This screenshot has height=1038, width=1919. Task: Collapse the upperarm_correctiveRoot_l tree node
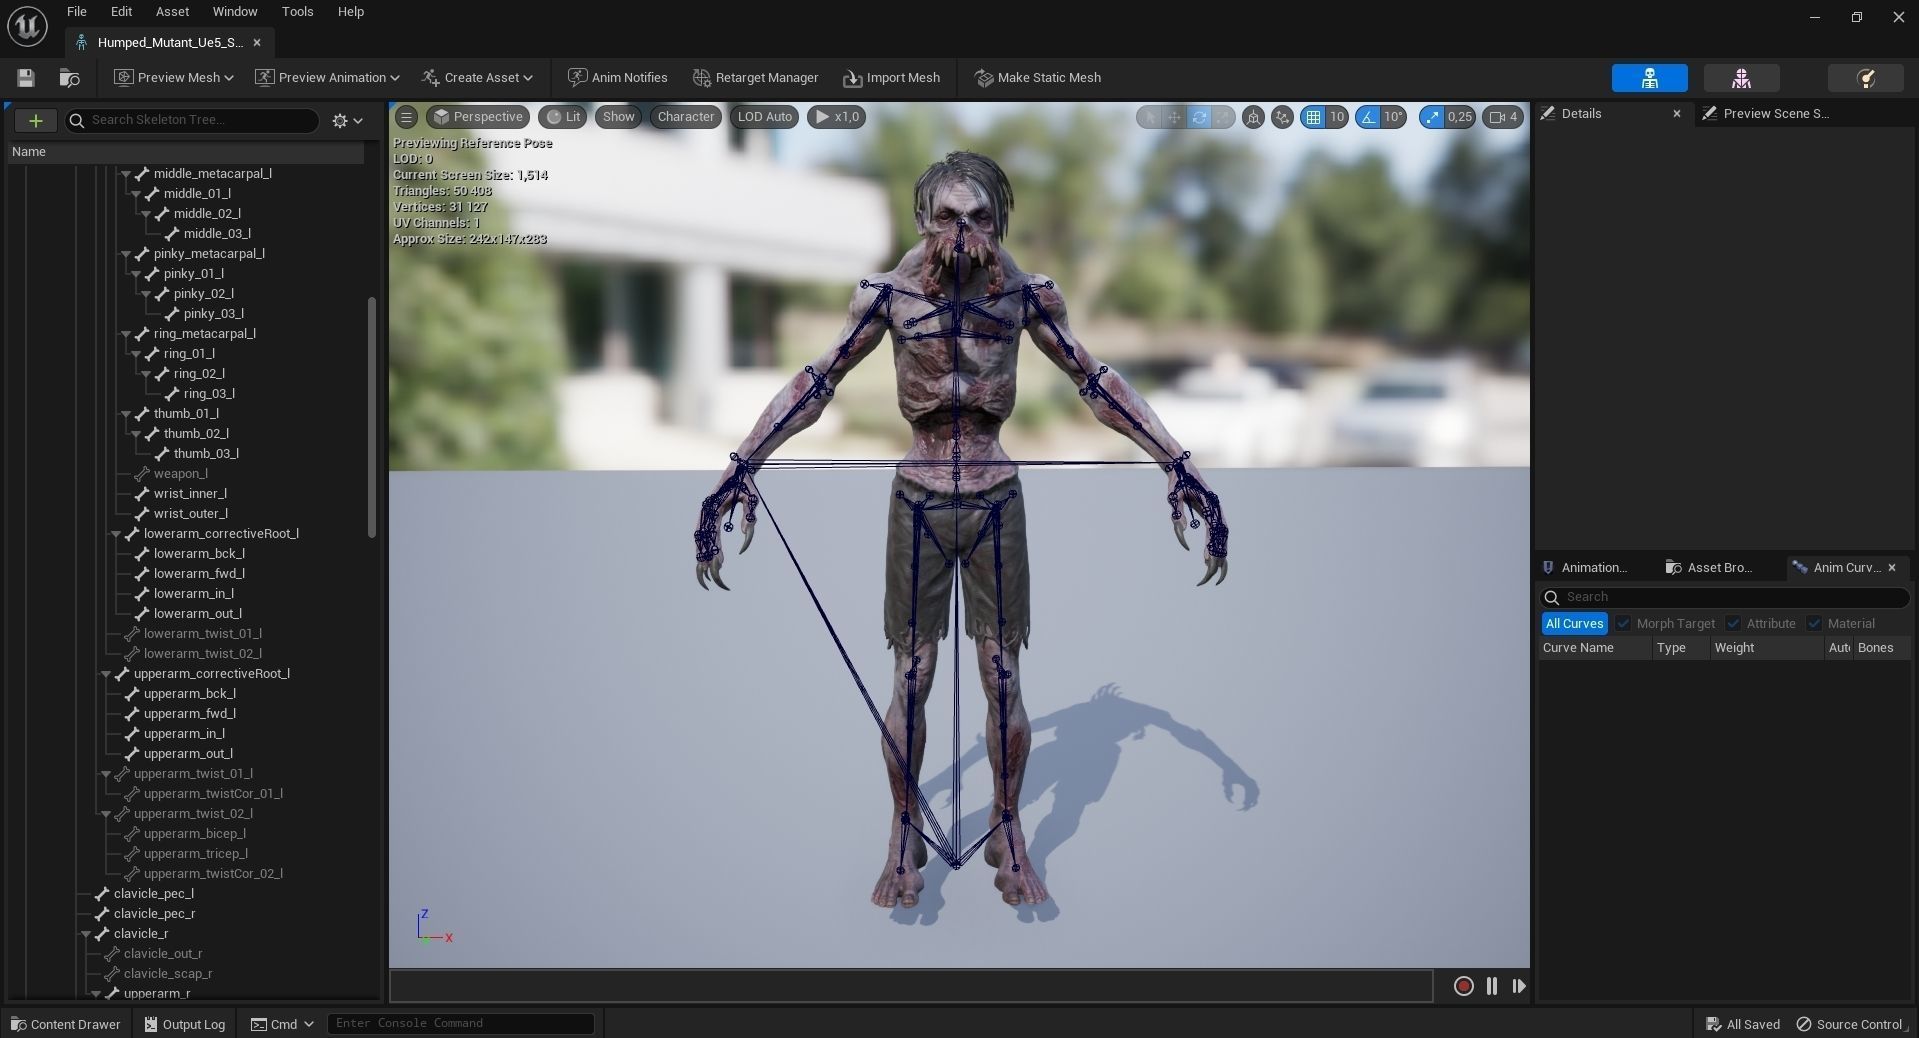click(106, 674)
